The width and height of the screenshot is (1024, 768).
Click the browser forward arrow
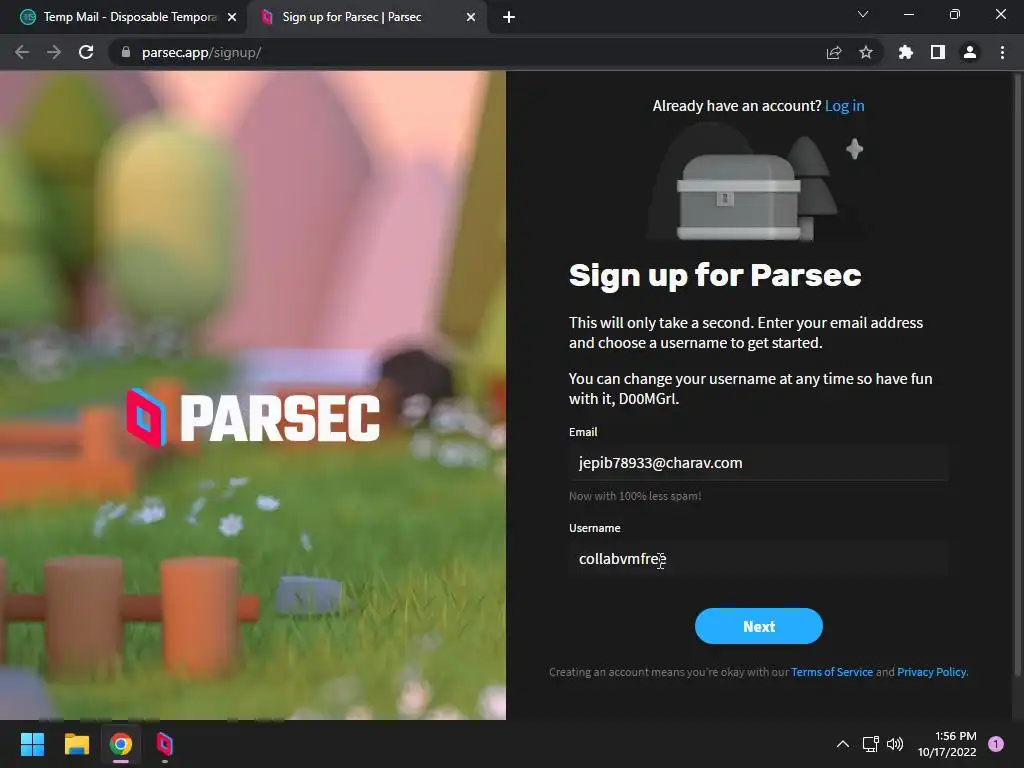pyautogui.click(x=54, y=52)
